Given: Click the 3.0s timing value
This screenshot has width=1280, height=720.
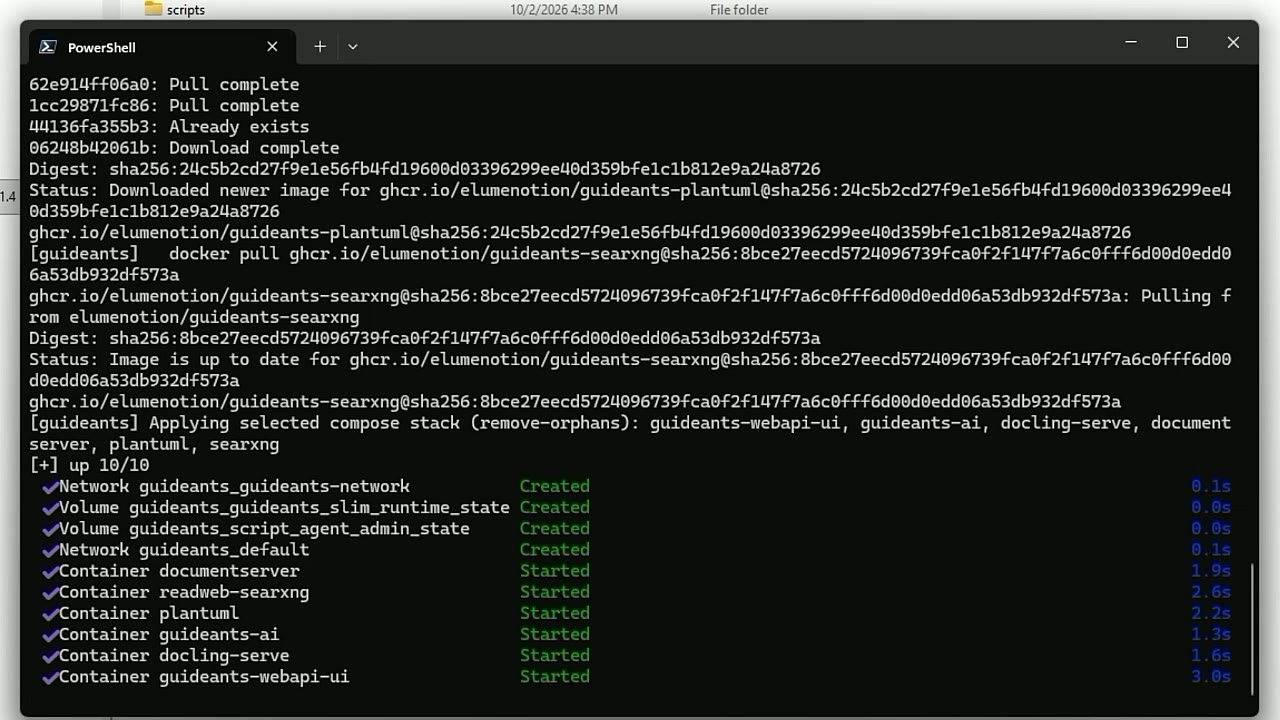Looking at the screenshot, I should [x=1211, y=676].
